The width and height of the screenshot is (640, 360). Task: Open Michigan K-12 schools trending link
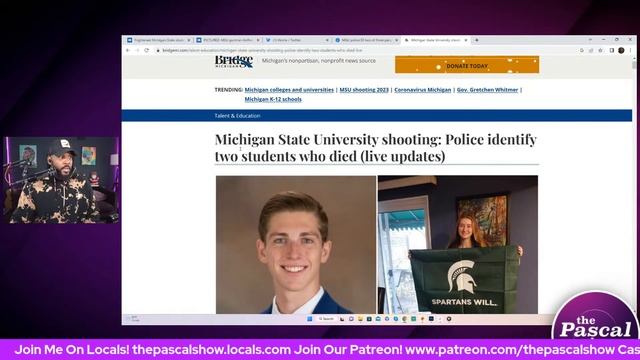[x=273, y=99]
